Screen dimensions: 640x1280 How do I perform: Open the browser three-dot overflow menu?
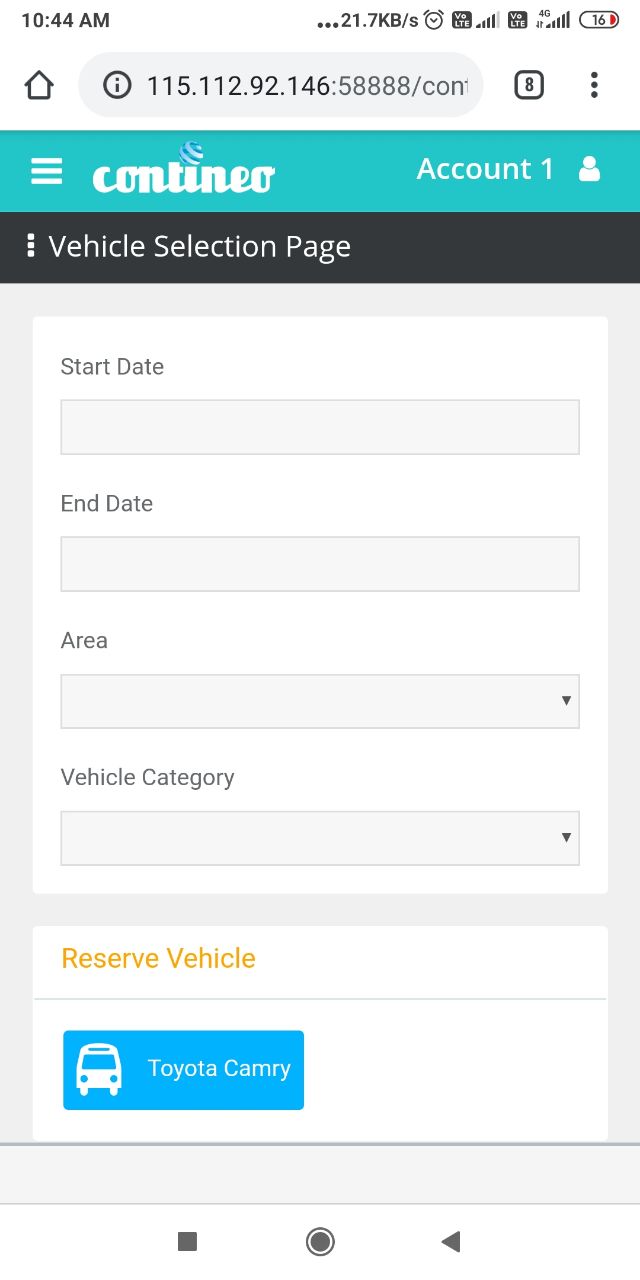pyautogui.click(x=594, y=86)
